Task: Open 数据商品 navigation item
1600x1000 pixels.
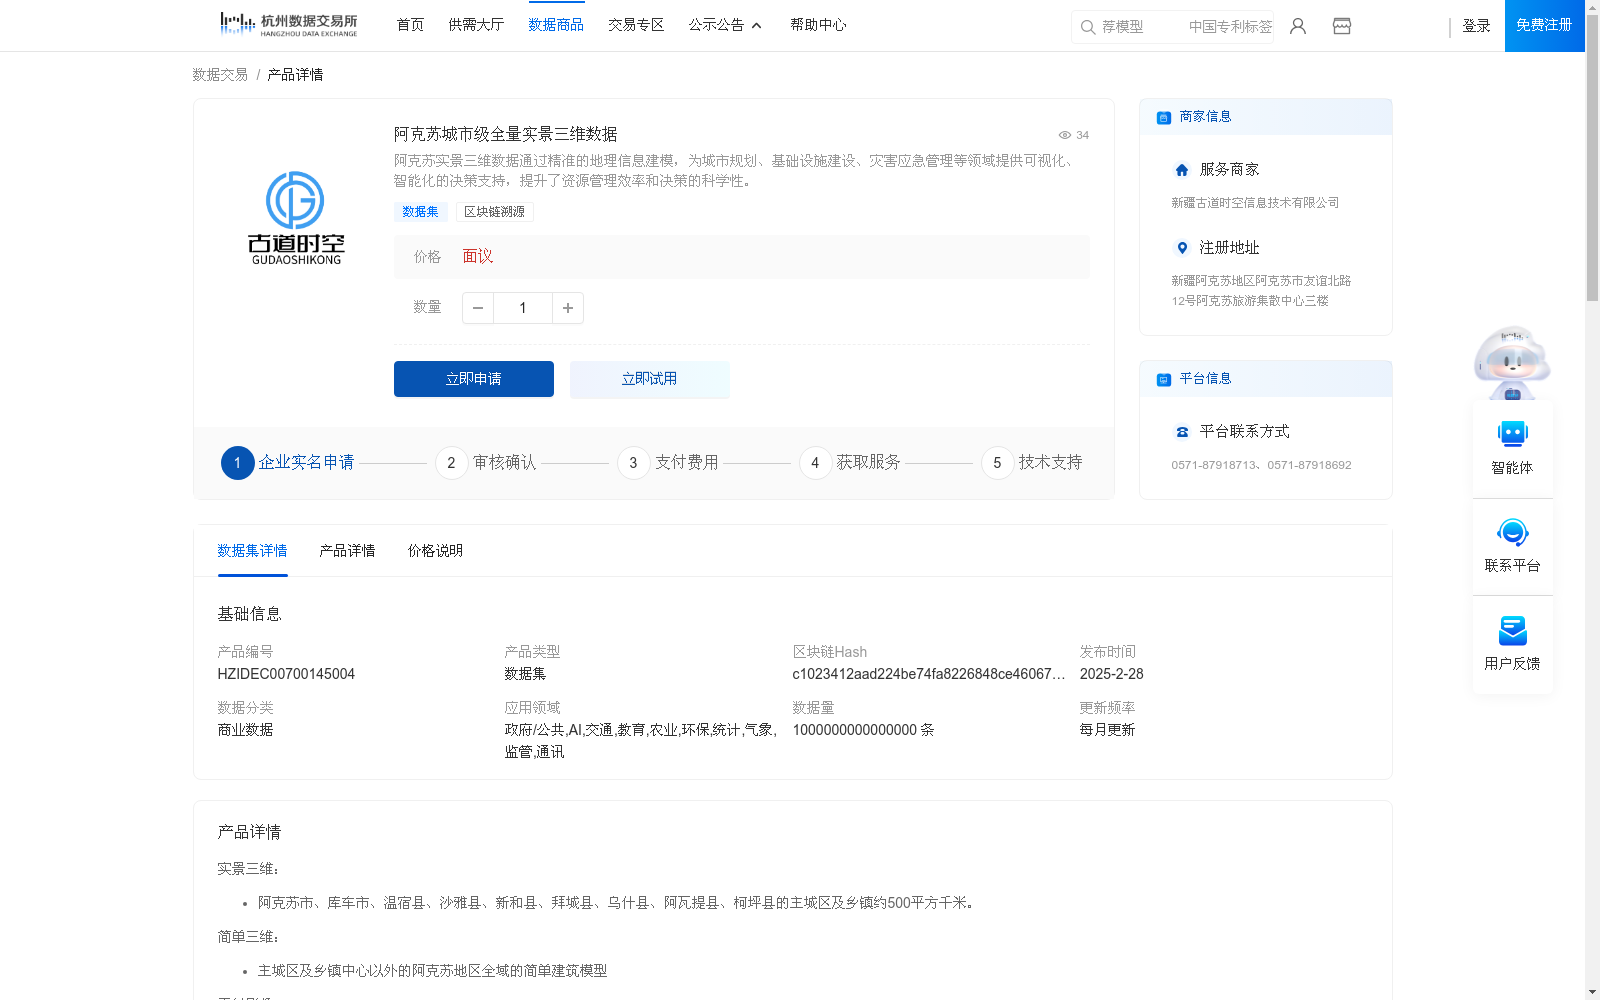Action: point(556,25)
